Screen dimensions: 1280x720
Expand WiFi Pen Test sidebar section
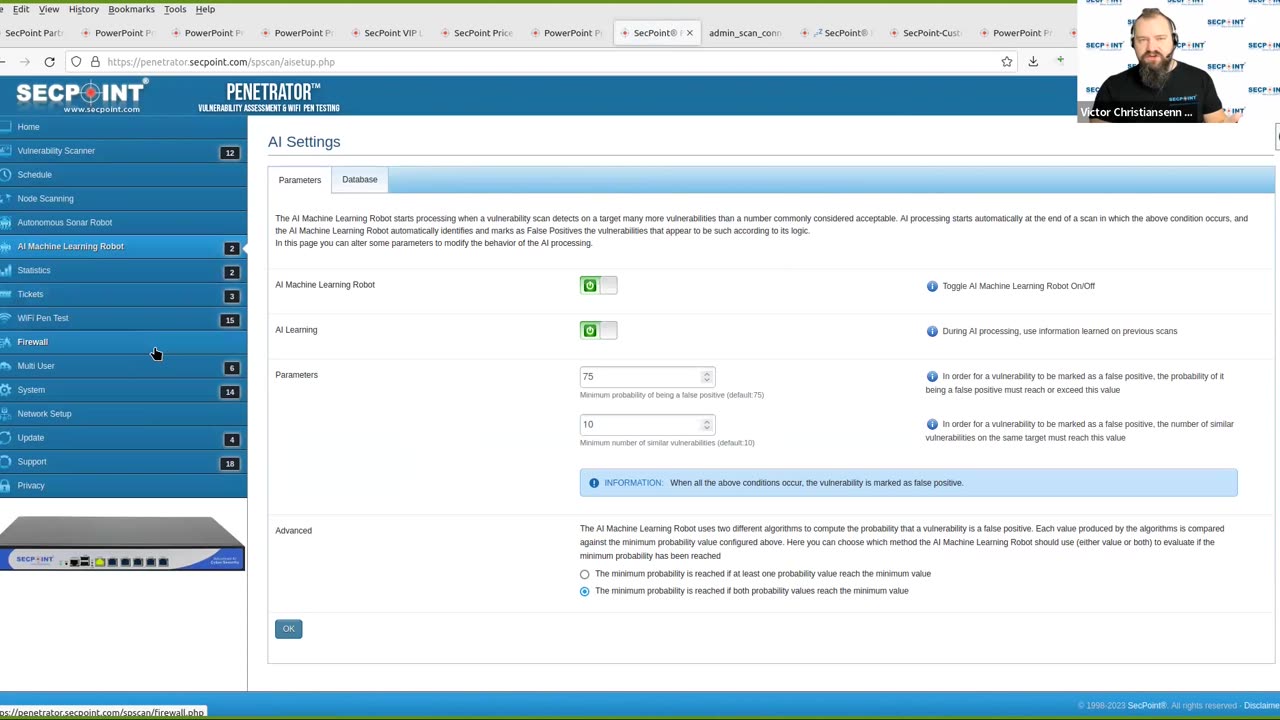123,319
